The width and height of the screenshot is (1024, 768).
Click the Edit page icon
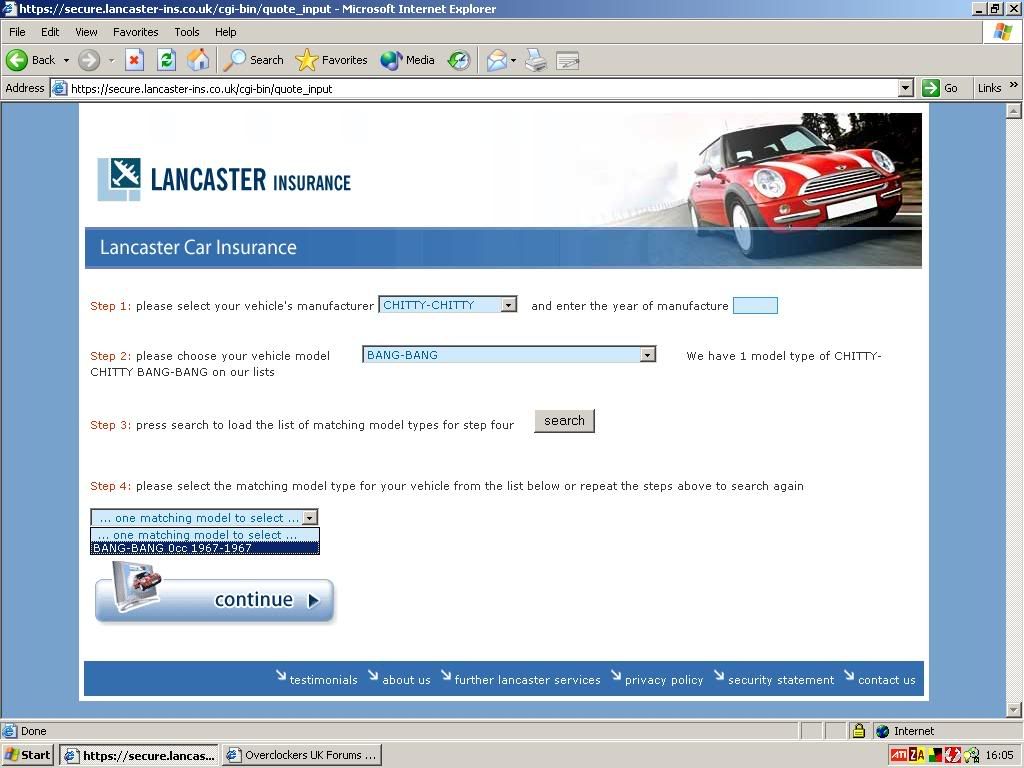point(568,61)
